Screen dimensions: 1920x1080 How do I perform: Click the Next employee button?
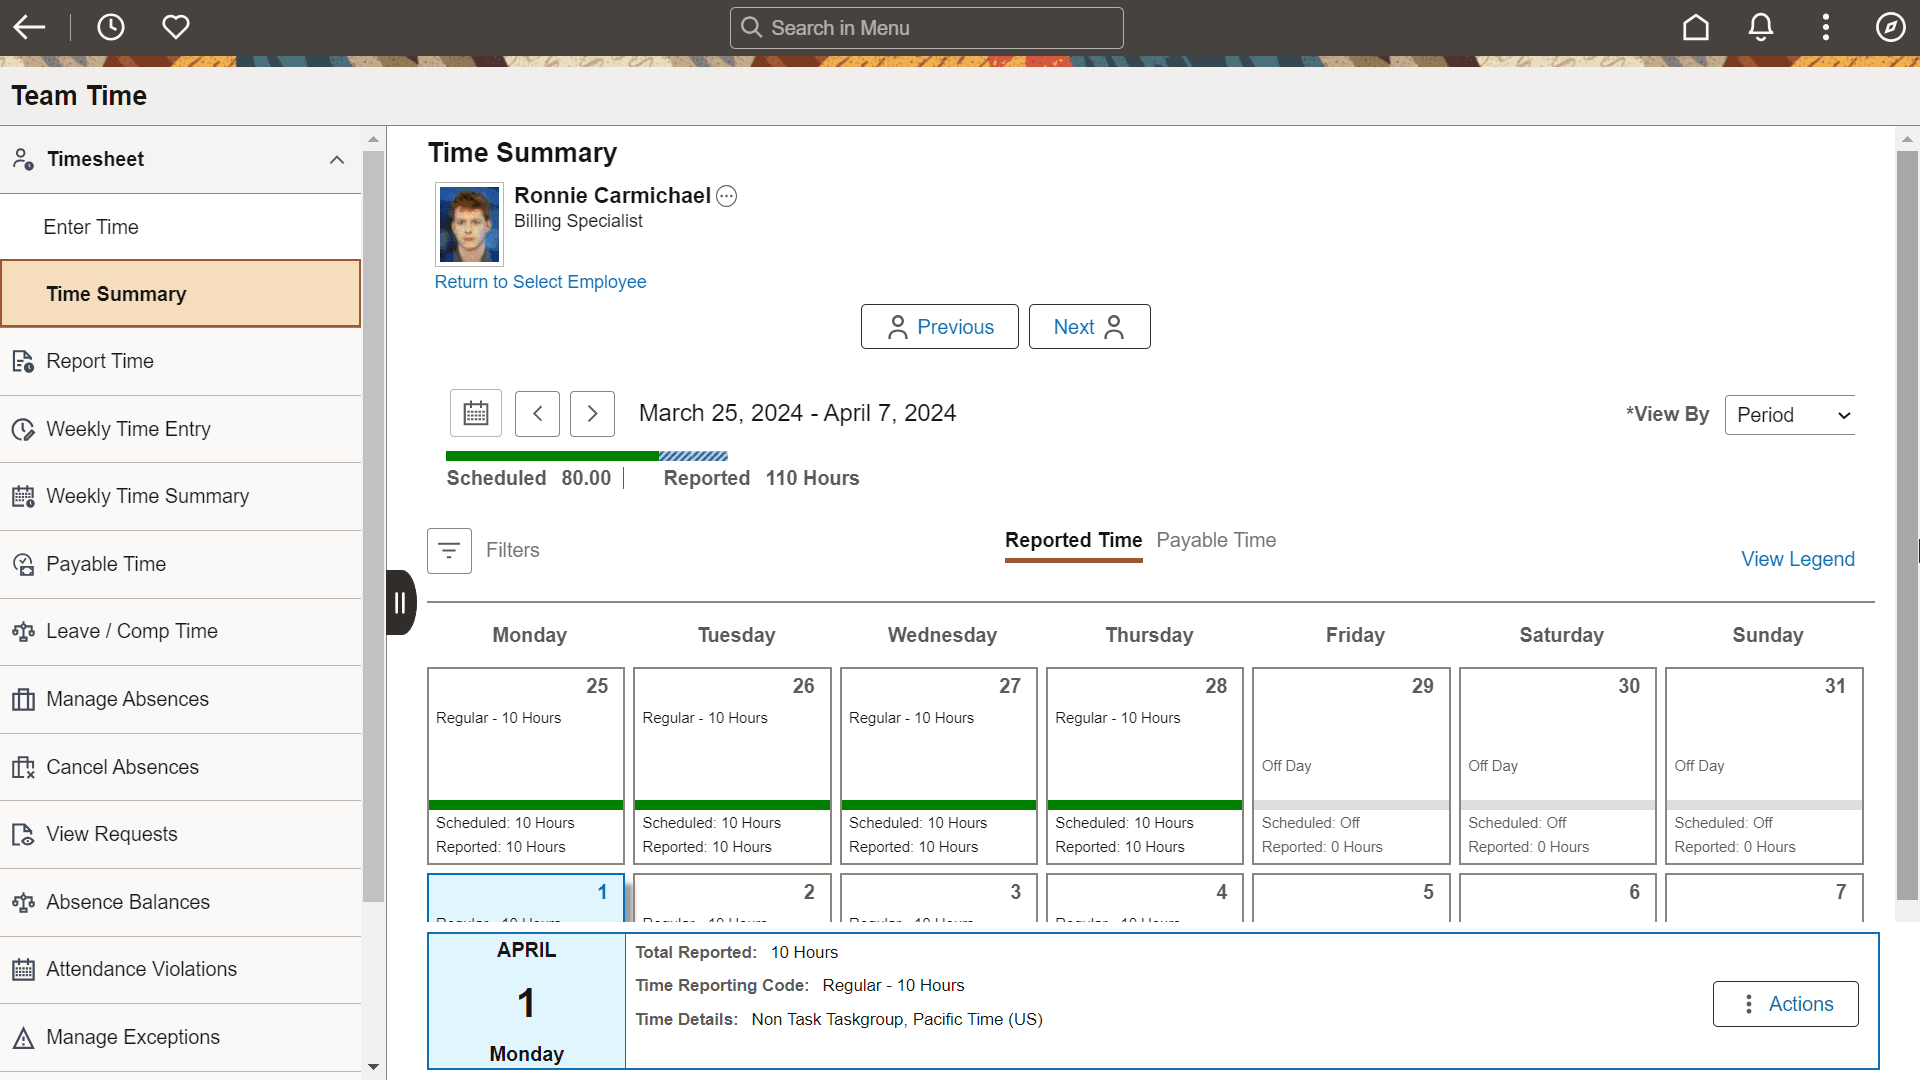[1089, 326]
